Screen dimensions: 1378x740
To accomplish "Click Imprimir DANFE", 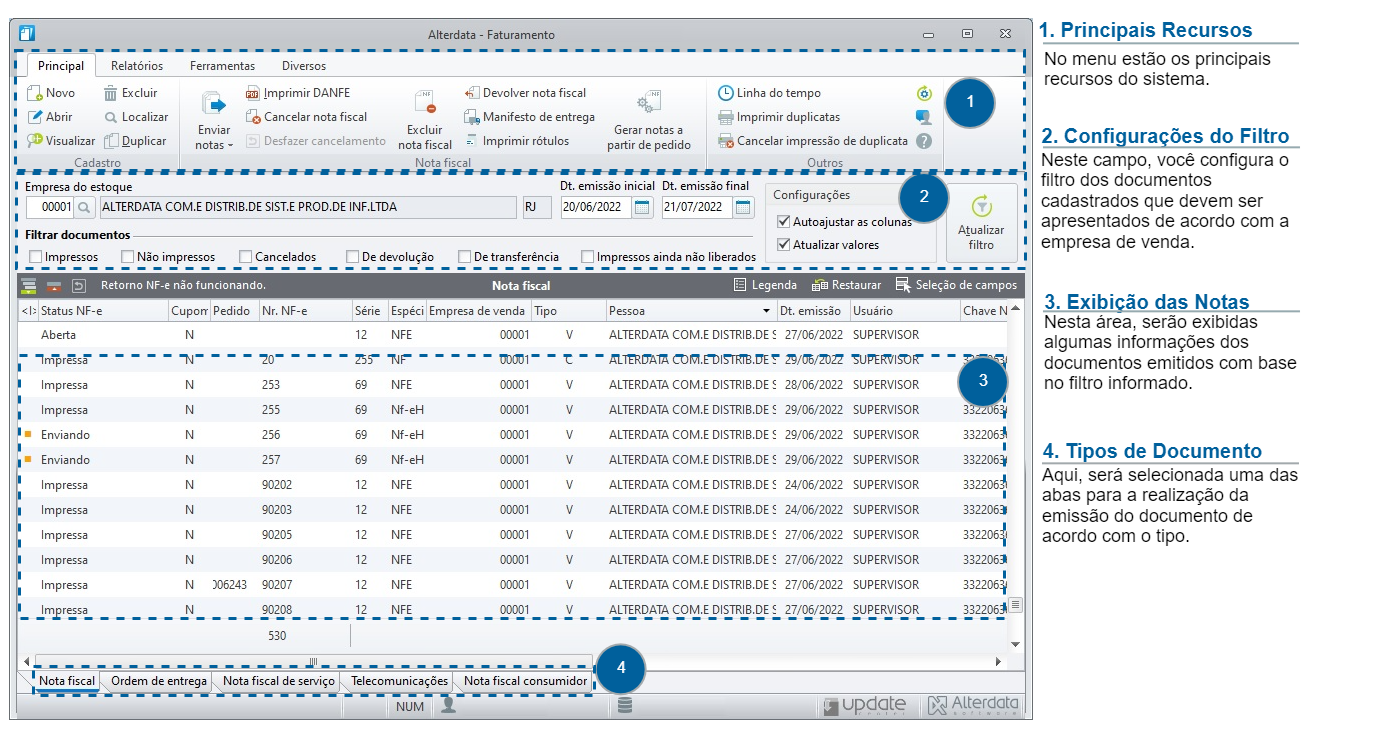I will (298, 93).
